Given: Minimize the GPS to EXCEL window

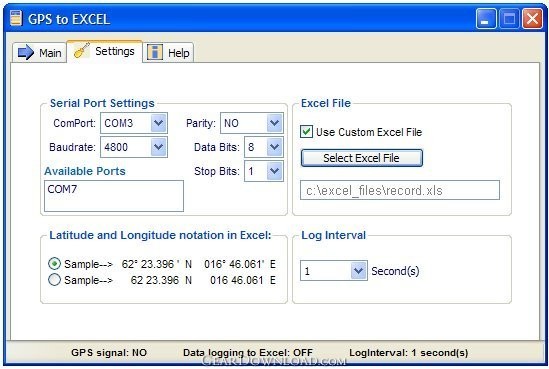Looking at the screenshot, I should (x=486, y=19).
